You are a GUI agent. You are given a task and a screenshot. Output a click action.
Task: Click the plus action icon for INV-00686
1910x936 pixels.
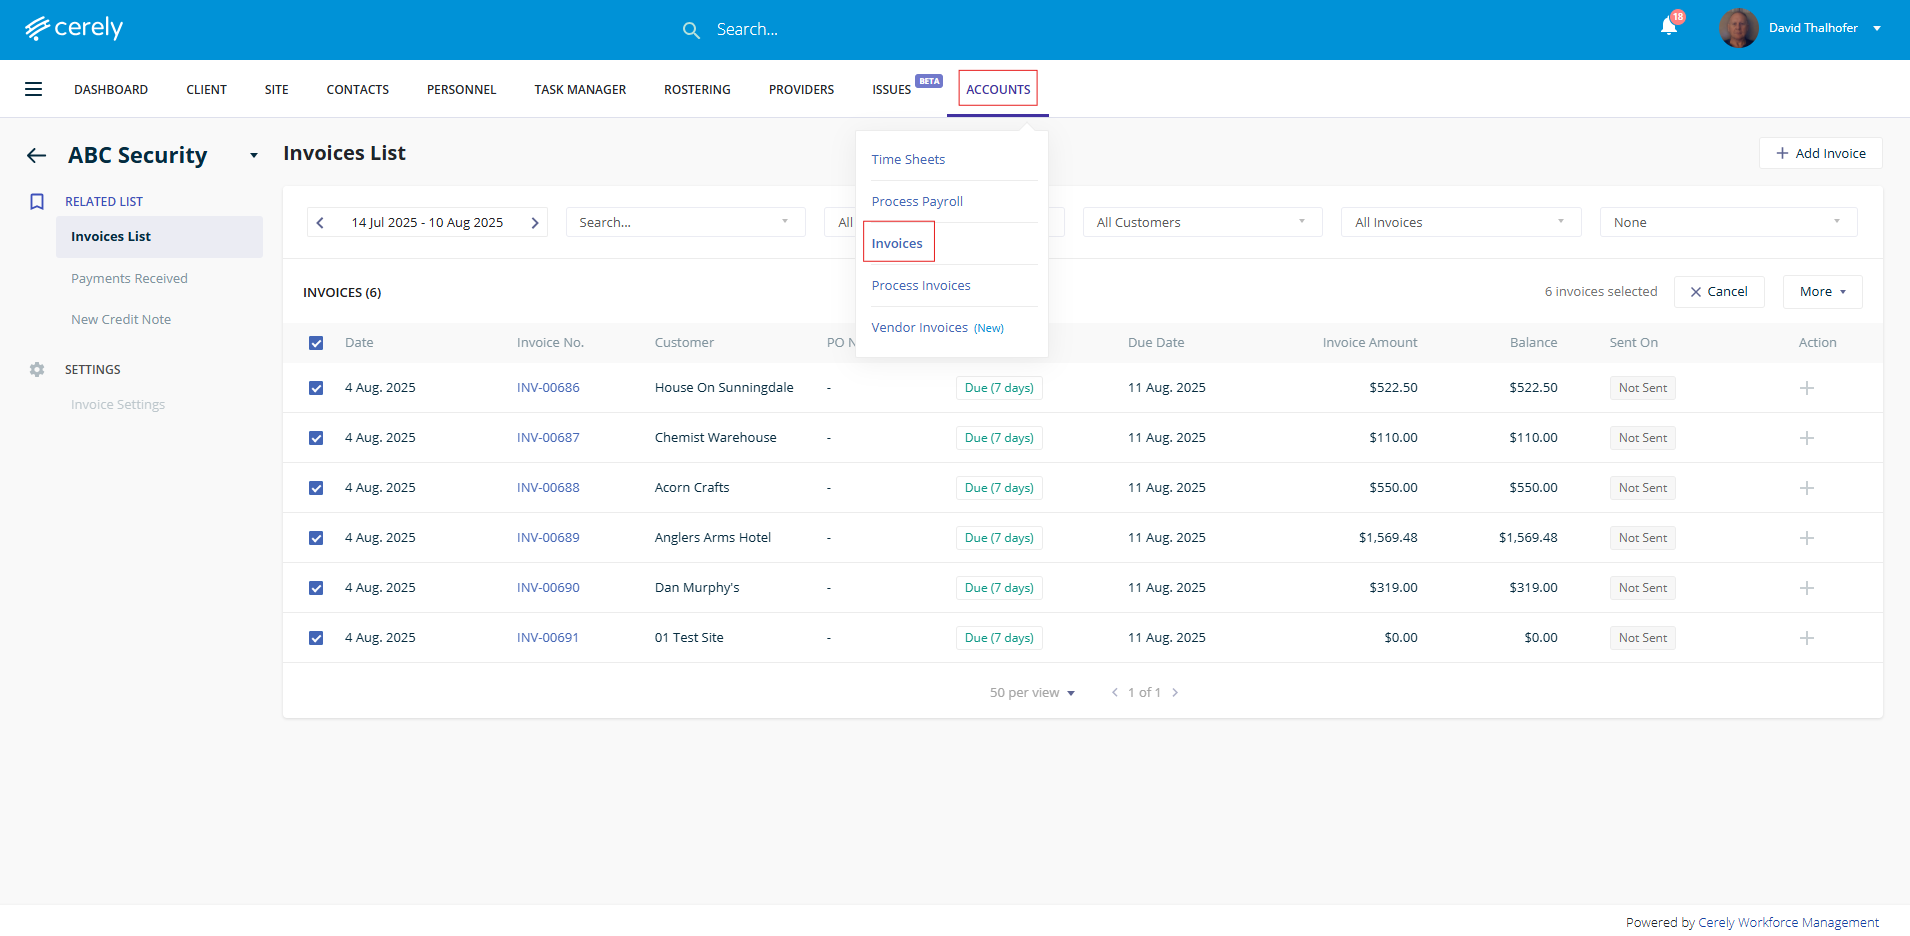1806,388
